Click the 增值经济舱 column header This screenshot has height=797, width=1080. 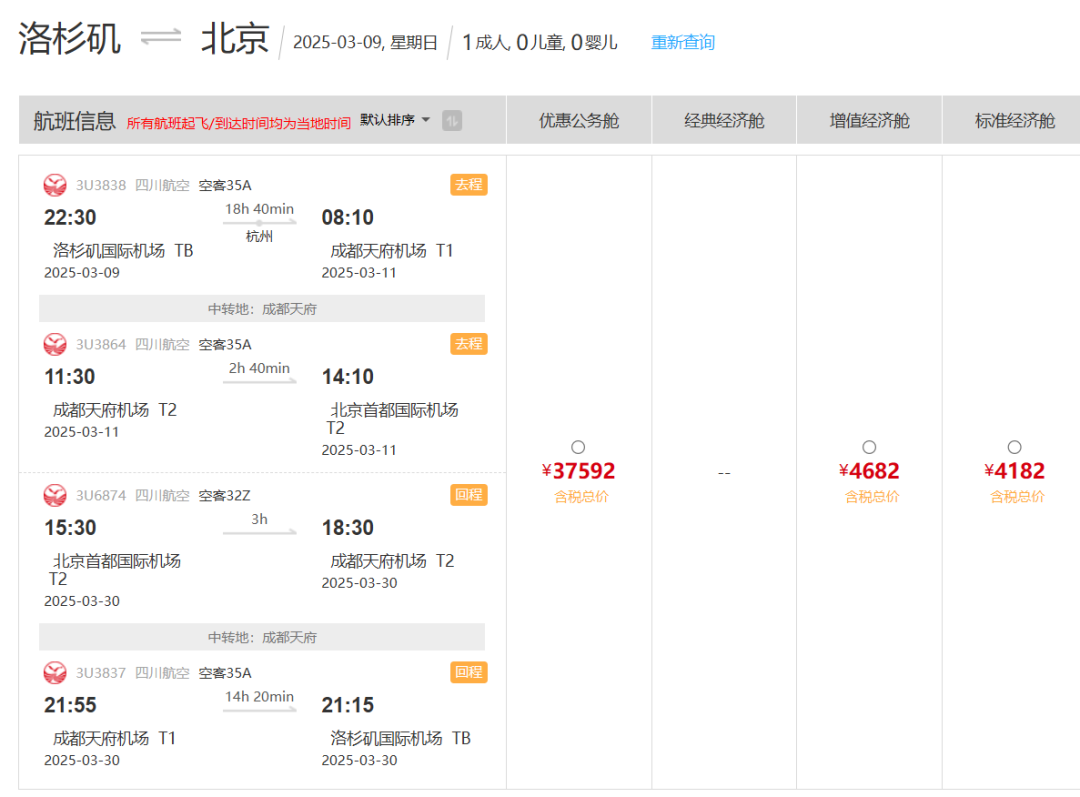coord(869,121)
